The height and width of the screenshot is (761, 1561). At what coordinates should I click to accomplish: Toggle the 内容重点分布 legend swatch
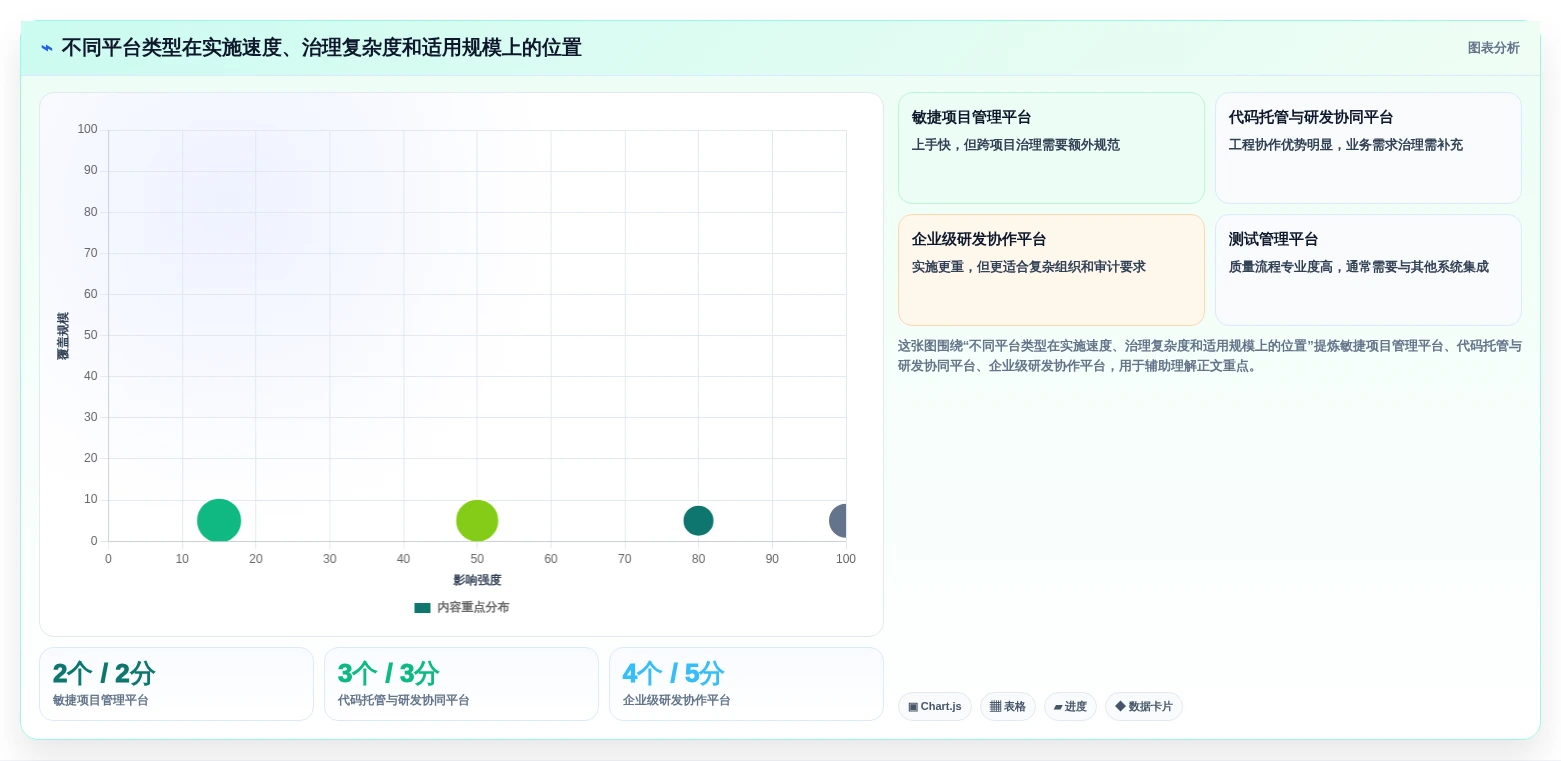[x=422, y=608]
